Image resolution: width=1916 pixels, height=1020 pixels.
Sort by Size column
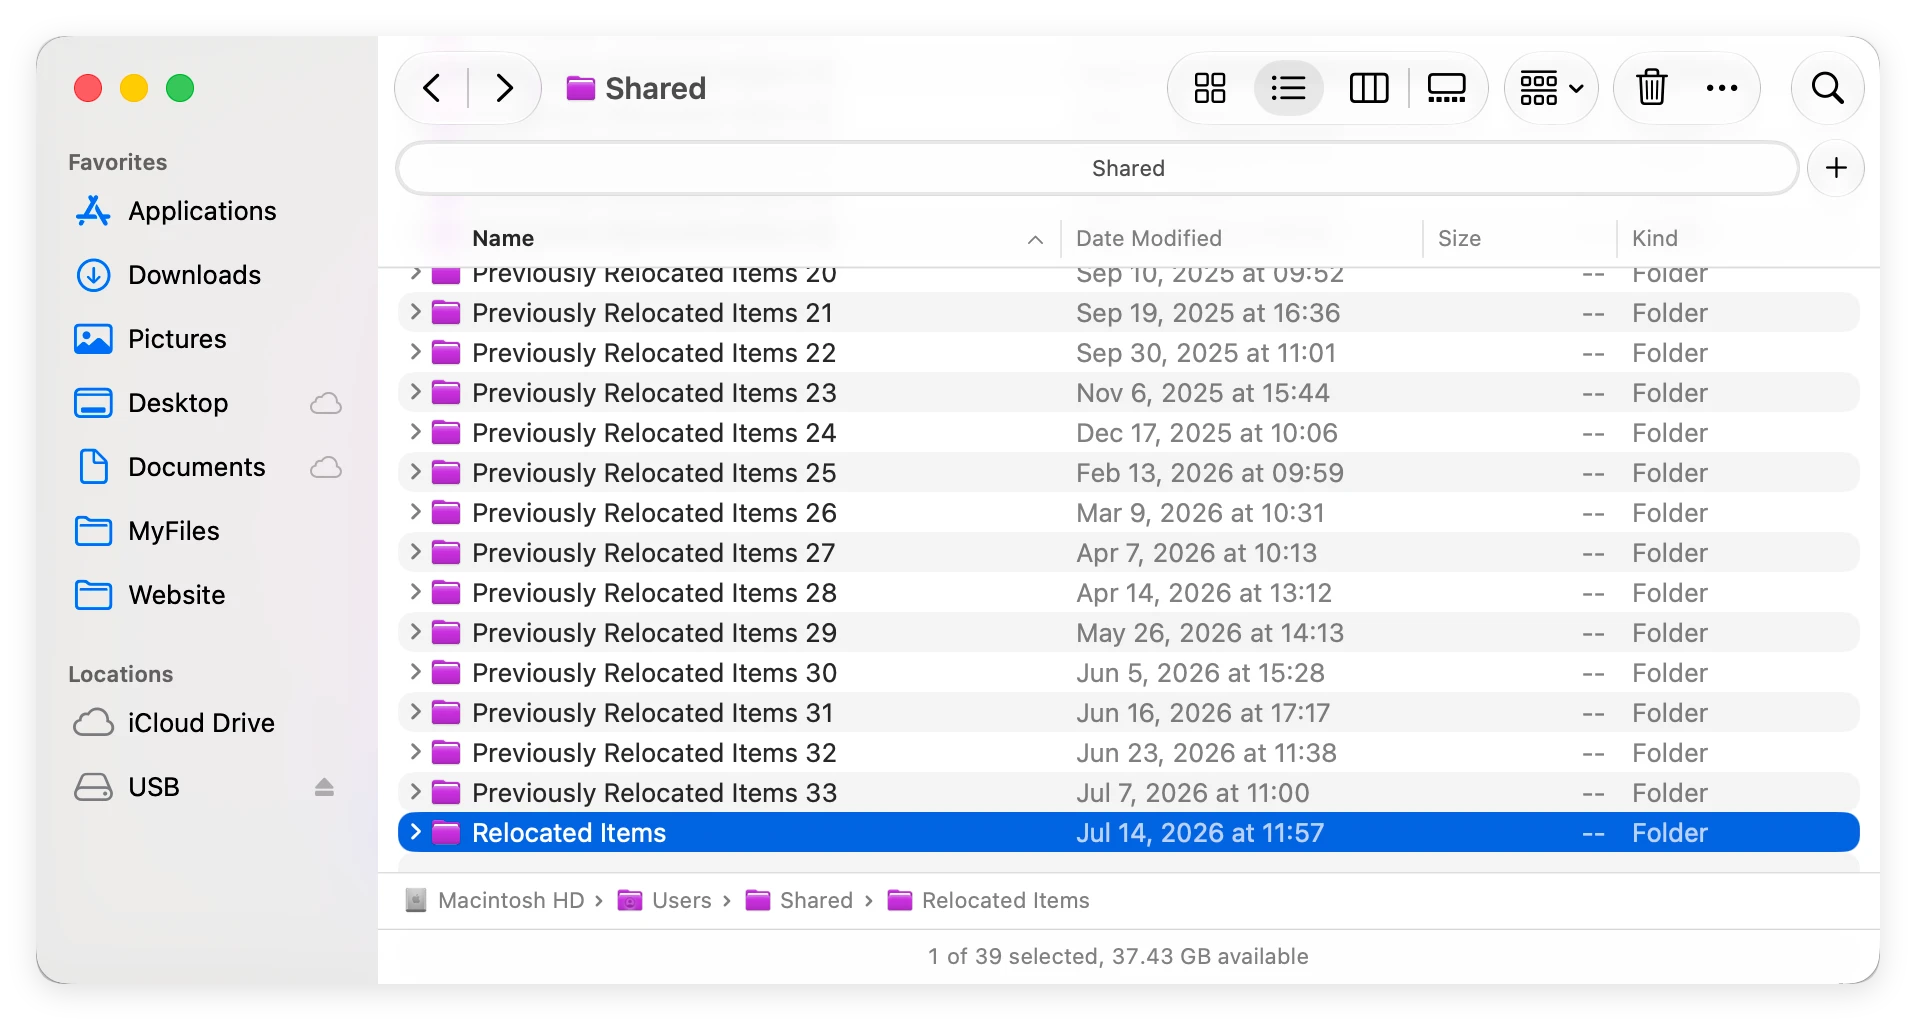(x=1459, y=238)
